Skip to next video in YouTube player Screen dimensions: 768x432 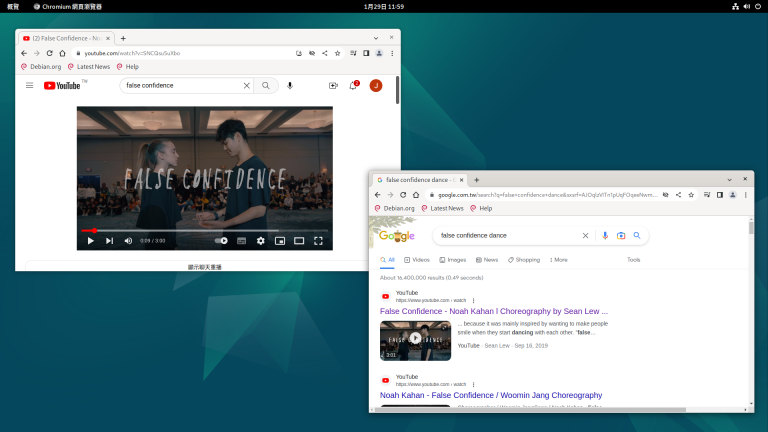[109, 241]
